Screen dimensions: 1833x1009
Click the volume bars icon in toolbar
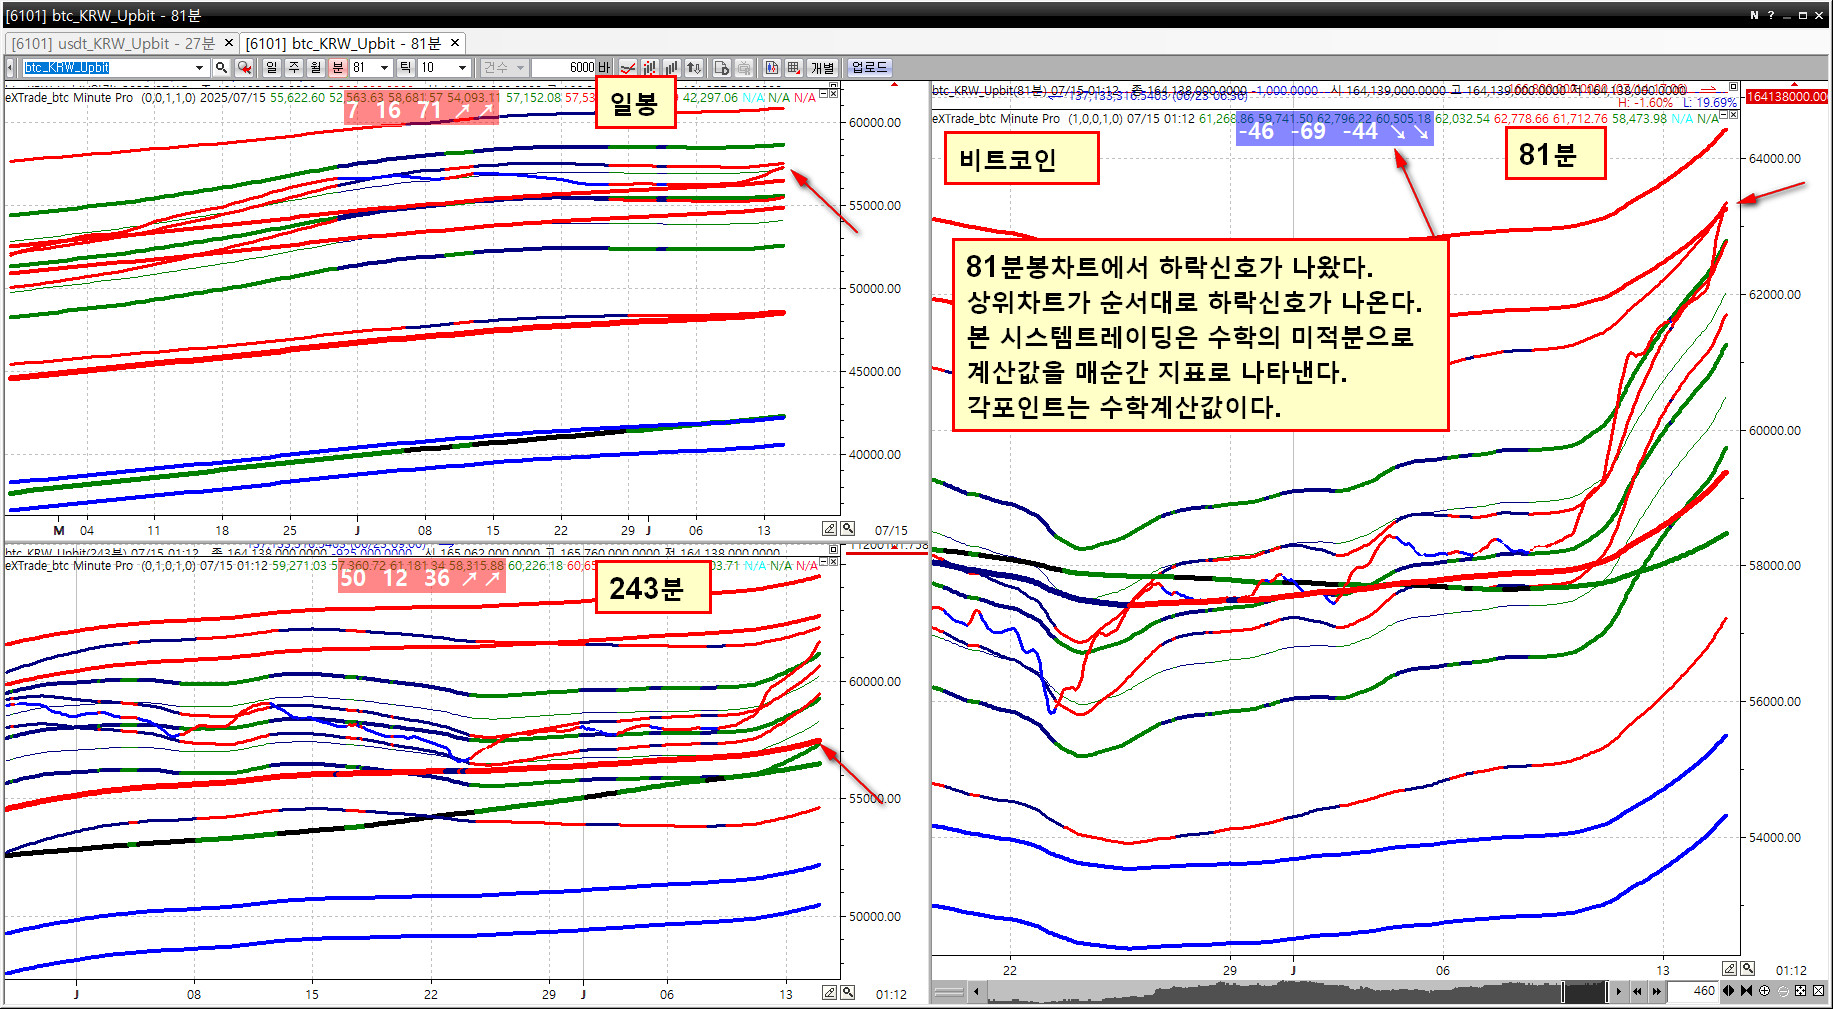(671, 68)
